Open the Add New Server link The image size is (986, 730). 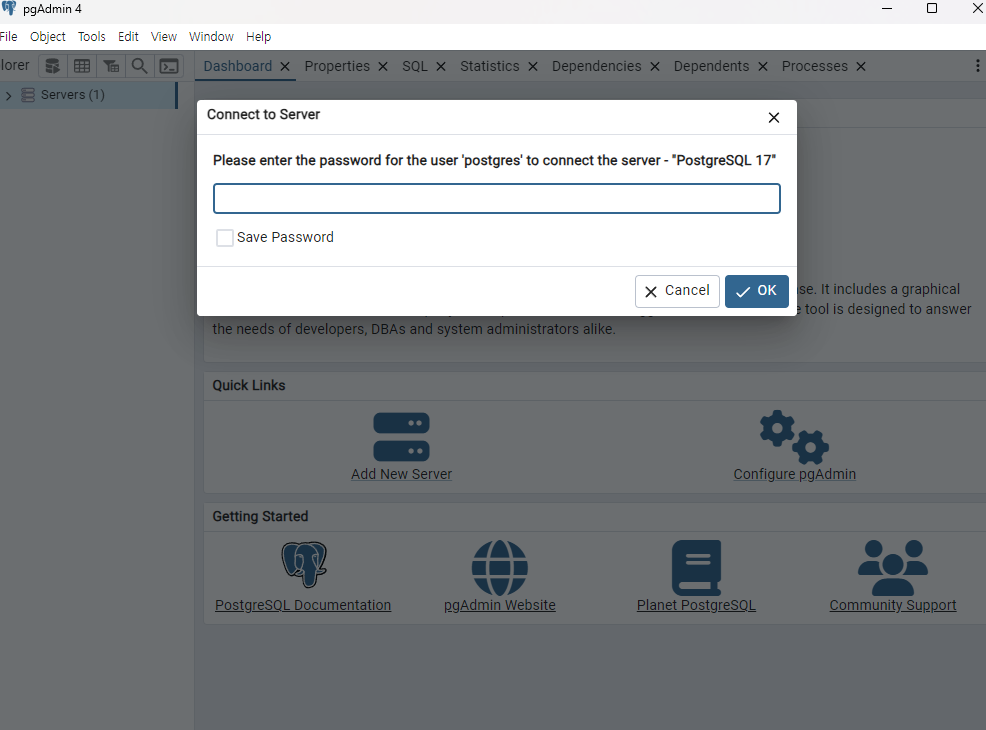tap(401, 474)
